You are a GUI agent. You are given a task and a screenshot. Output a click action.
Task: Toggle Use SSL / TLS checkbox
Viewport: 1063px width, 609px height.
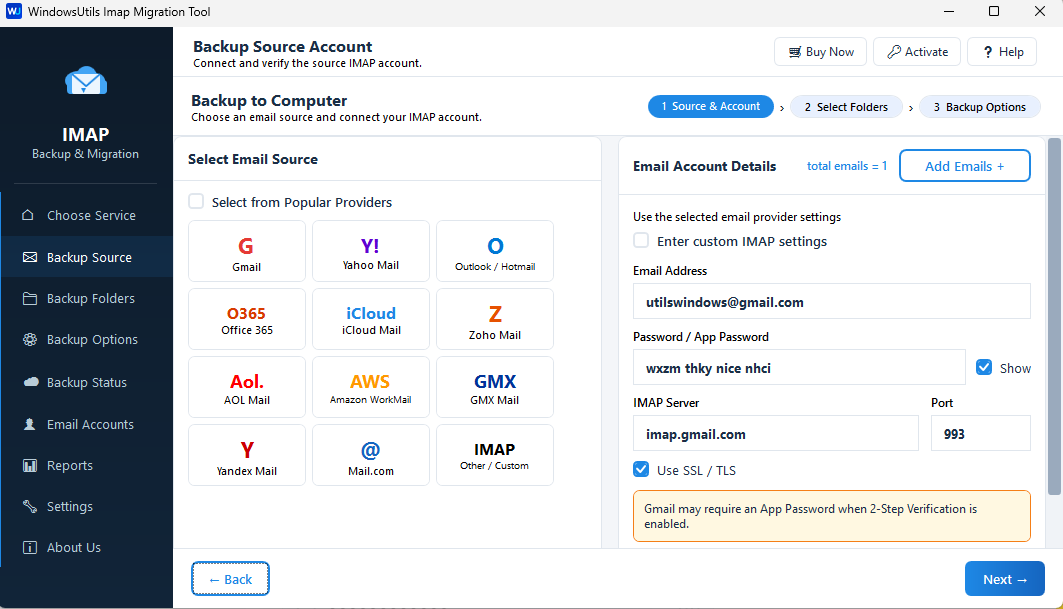pyautogui.click(x=641, y=469)
